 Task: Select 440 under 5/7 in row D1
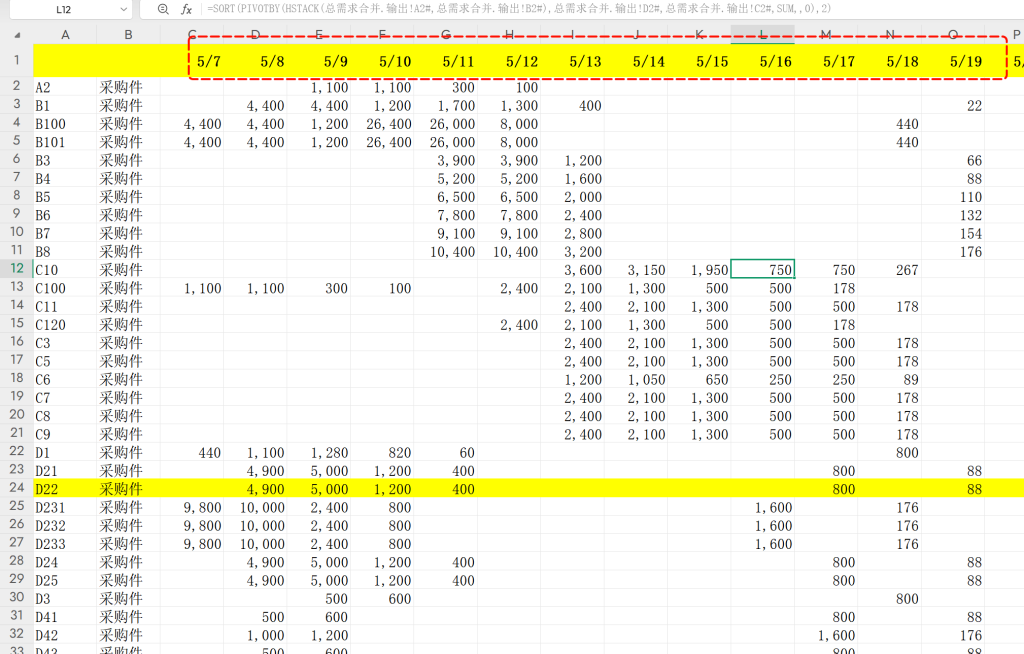[191, 453]
